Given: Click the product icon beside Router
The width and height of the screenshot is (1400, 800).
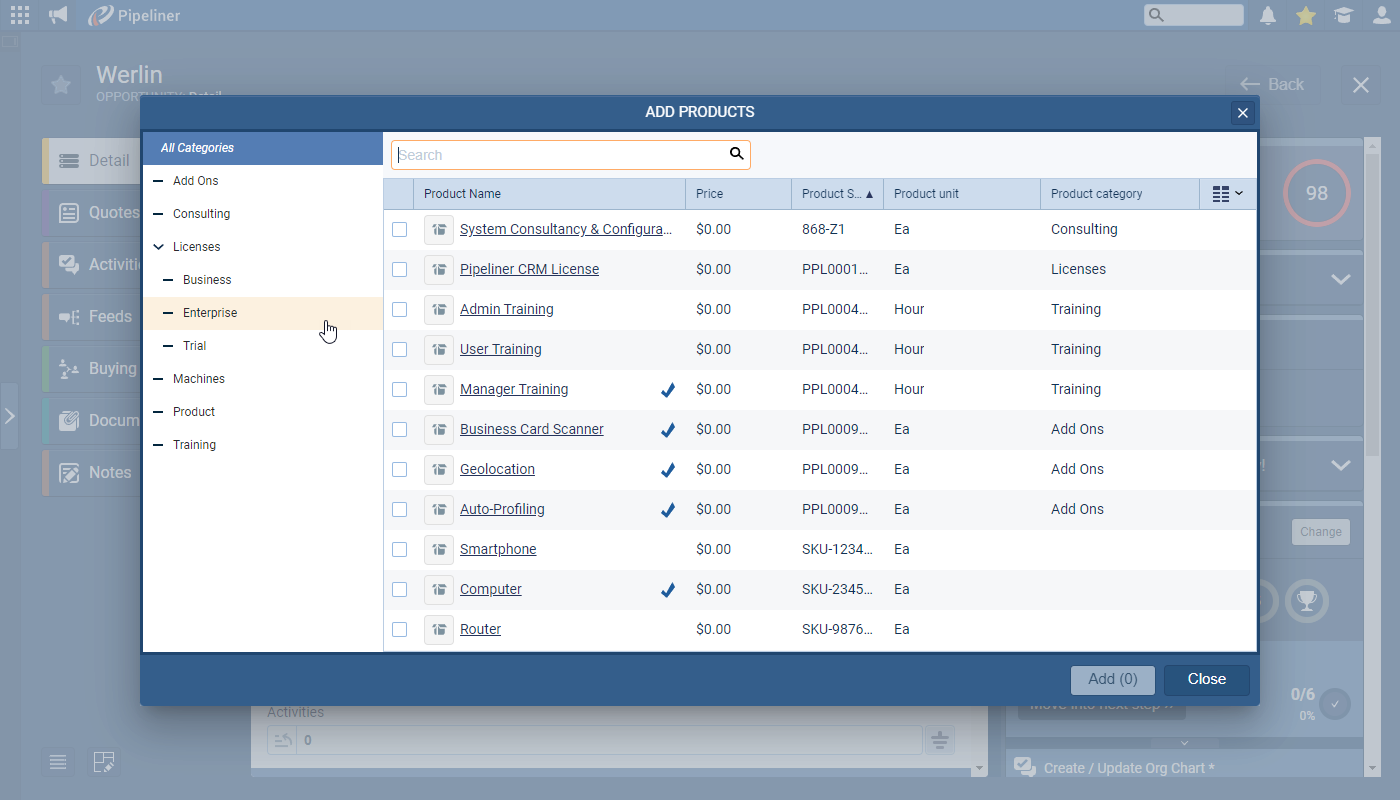Looking at the screenshot, I should coord(438,630).
